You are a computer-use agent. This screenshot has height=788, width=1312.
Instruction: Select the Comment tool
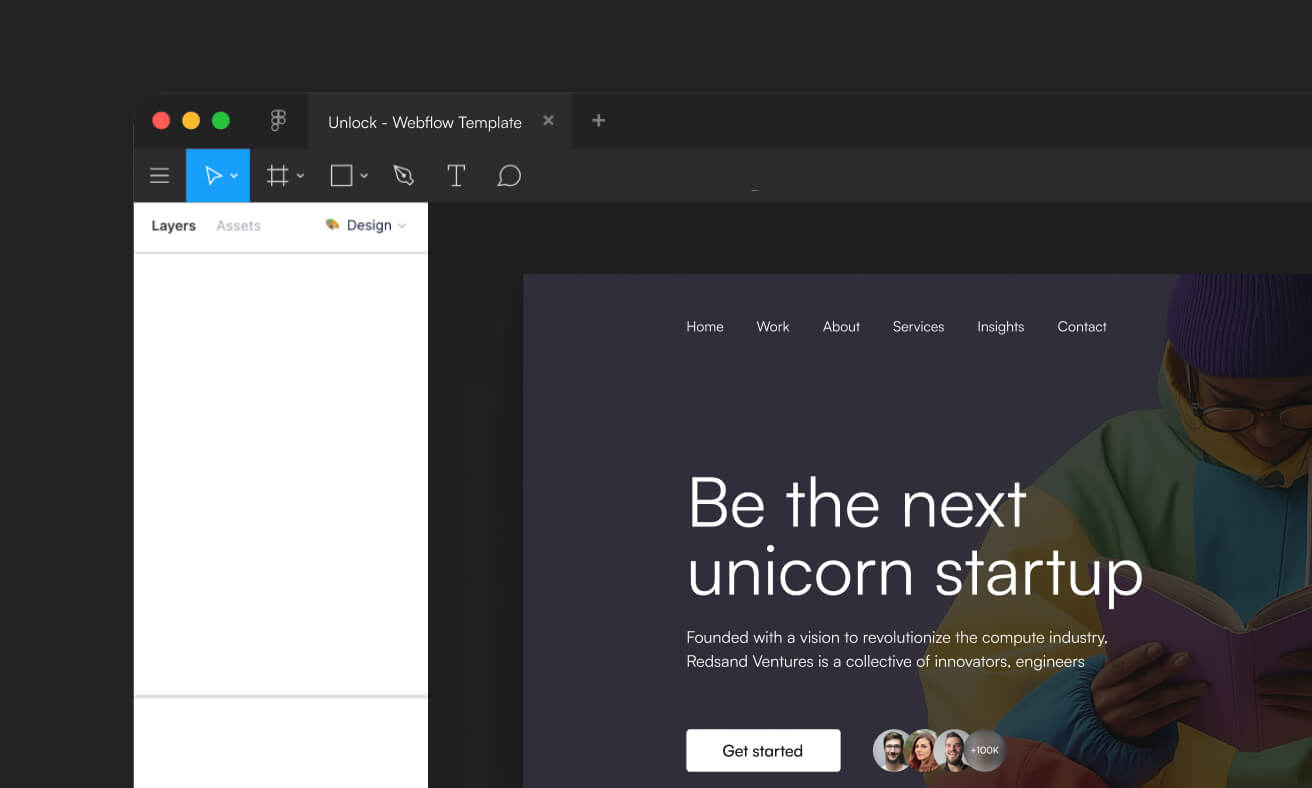coord(509,176)
